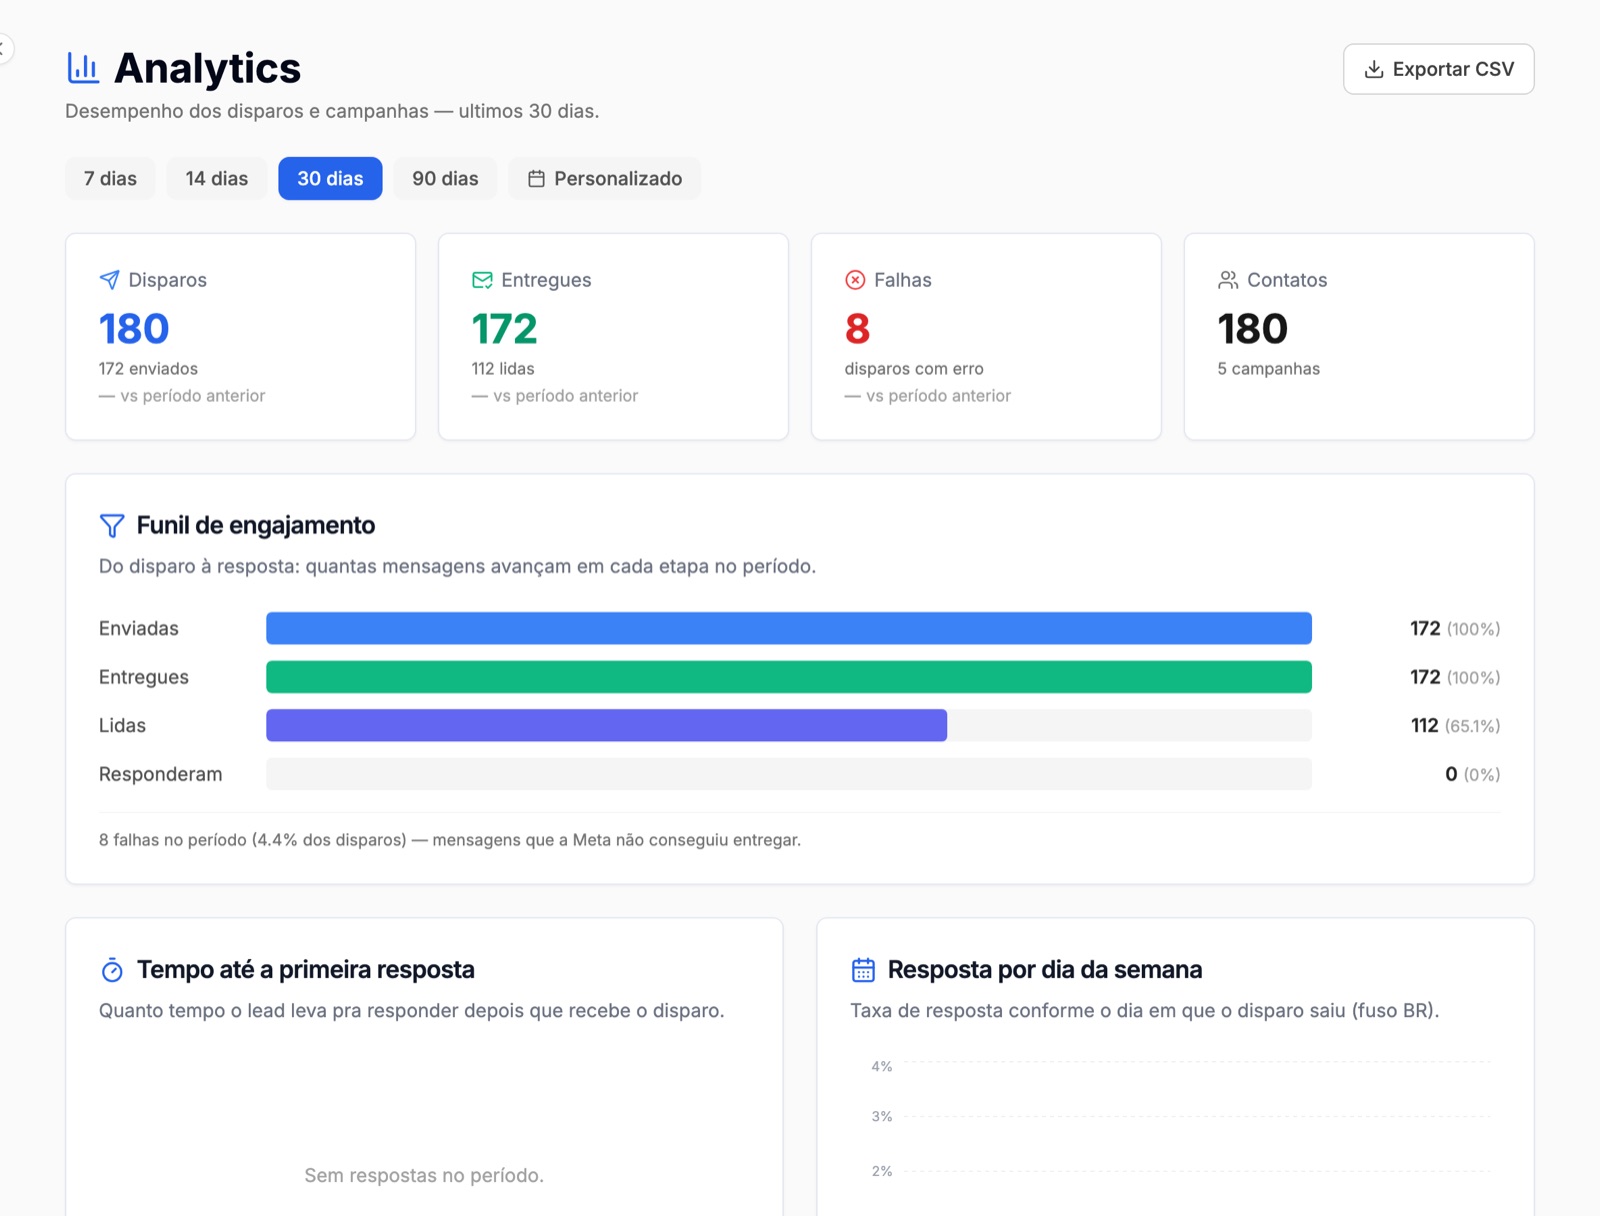Click the Responderam funnel row label
The height and width of the screenshot is (1216, 1600).
click(x=161, y=774)
